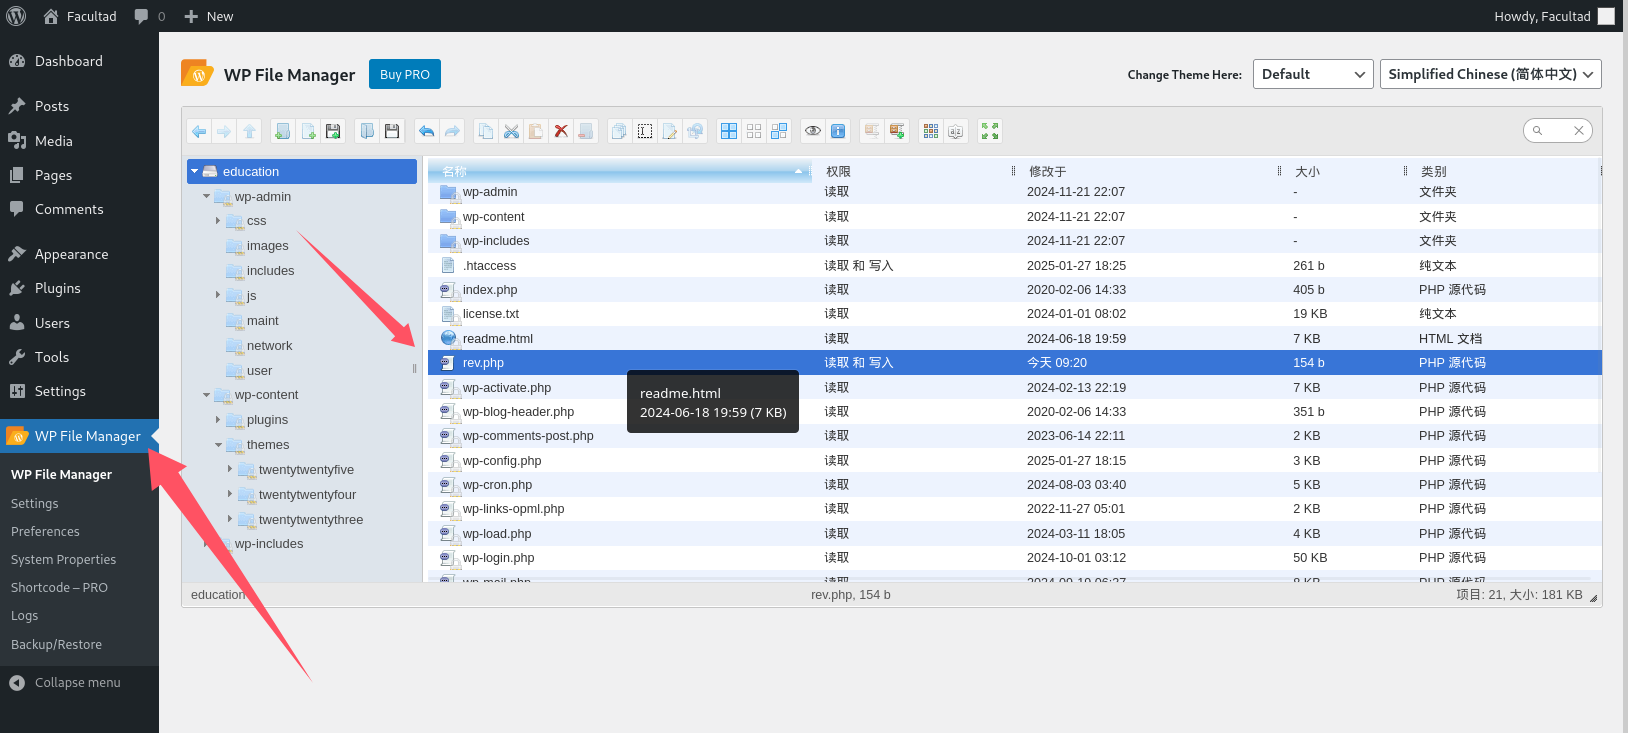Open Plugins in WordPress sidebar
The image size is (1628, 733).
coord(57,288)
